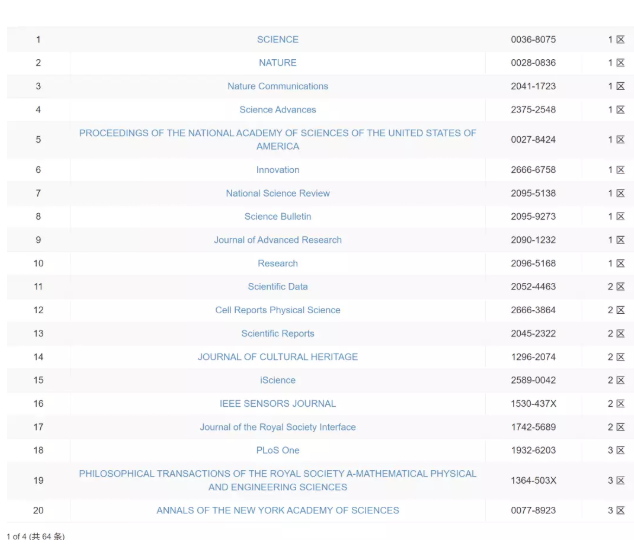Open the Research journal link

[278, 263]
